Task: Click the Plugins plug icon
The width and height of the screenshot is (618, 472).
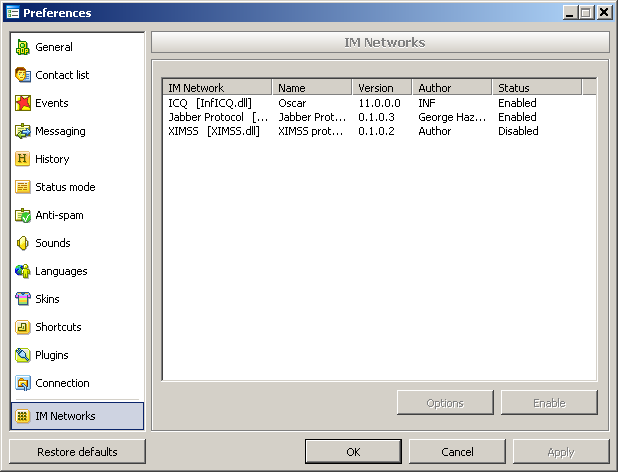Action: click(x=22, y=355)
